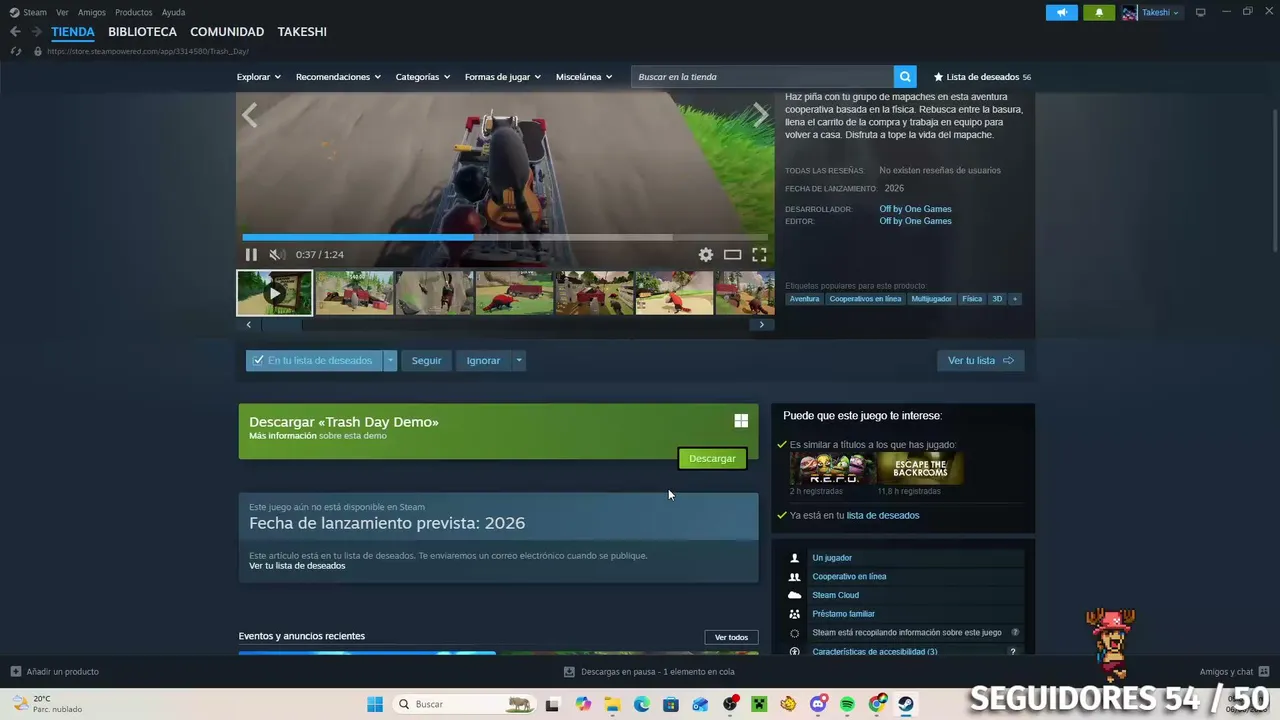Open 'Más información' about the demo

coord(283,436)
